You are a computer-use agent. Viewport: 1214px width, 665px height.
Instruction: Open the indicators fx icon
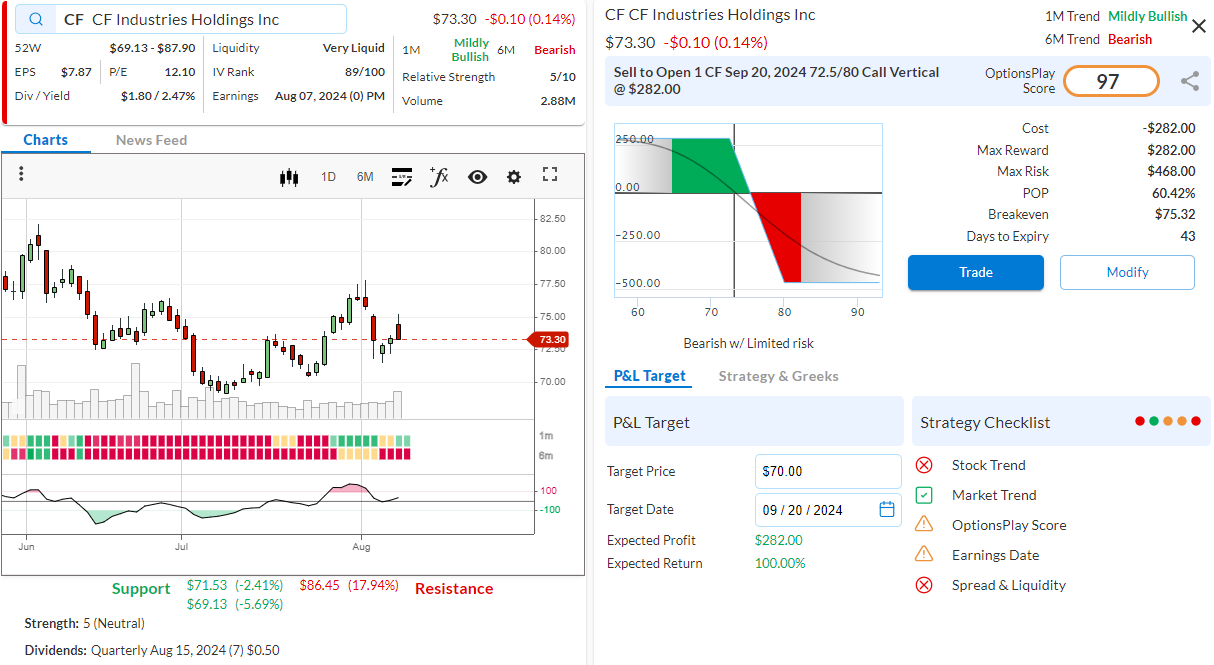point(438,177)
